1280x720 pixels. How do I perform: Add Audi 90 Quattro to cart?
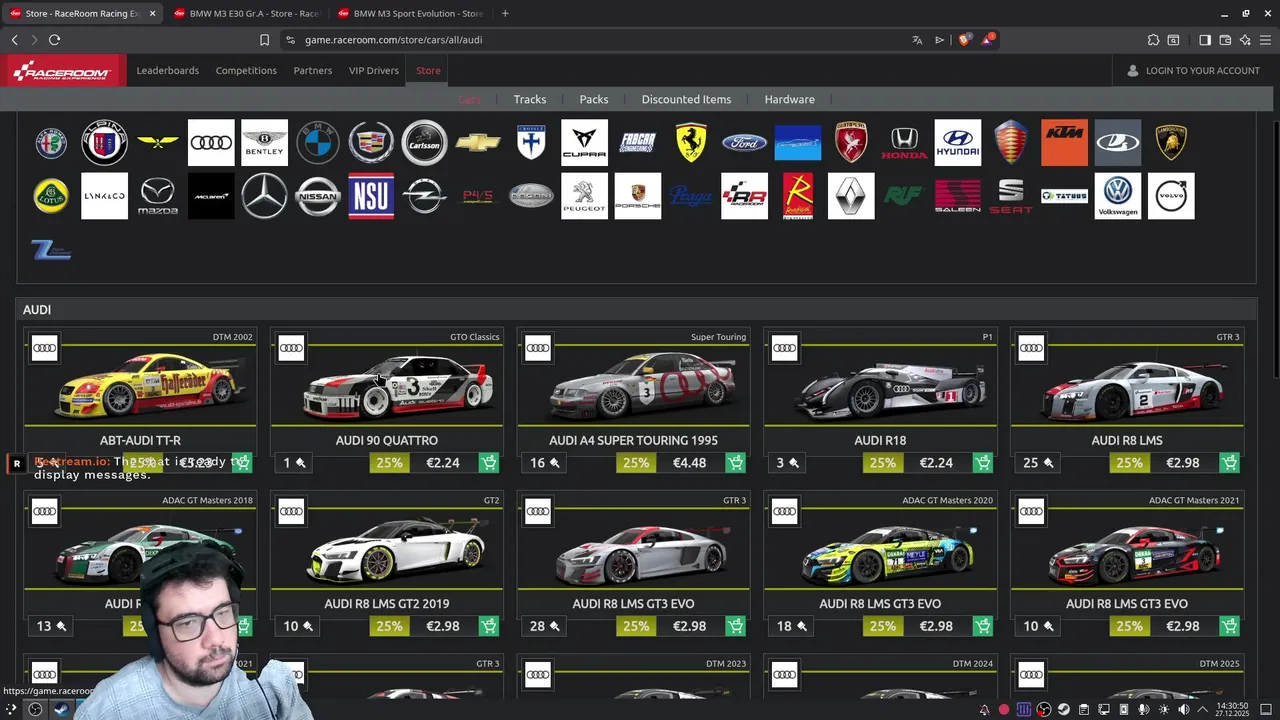pyautogui.click(x=489, y=463)
